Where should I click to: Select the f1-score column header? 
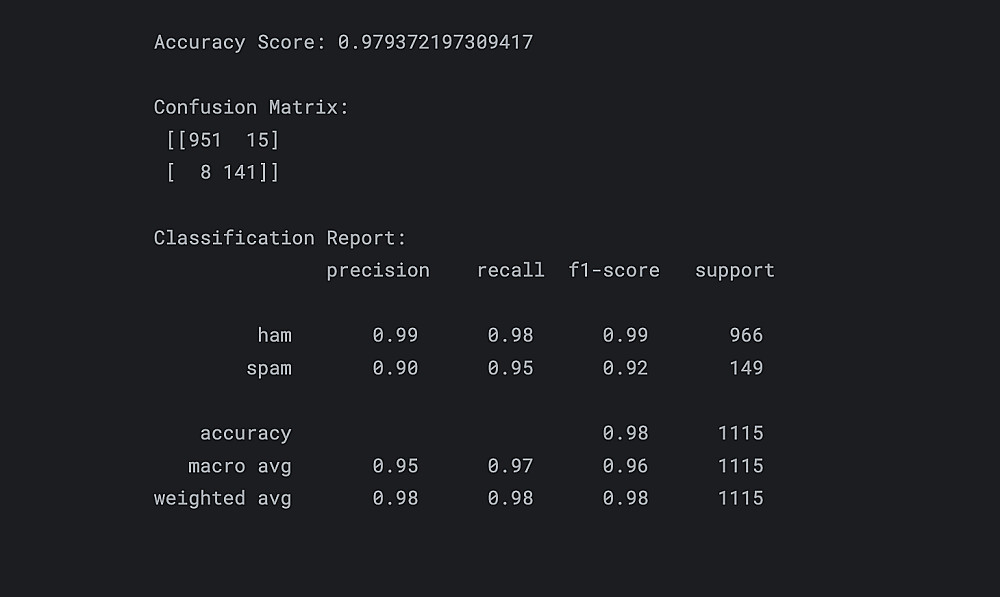coord(614,270)
